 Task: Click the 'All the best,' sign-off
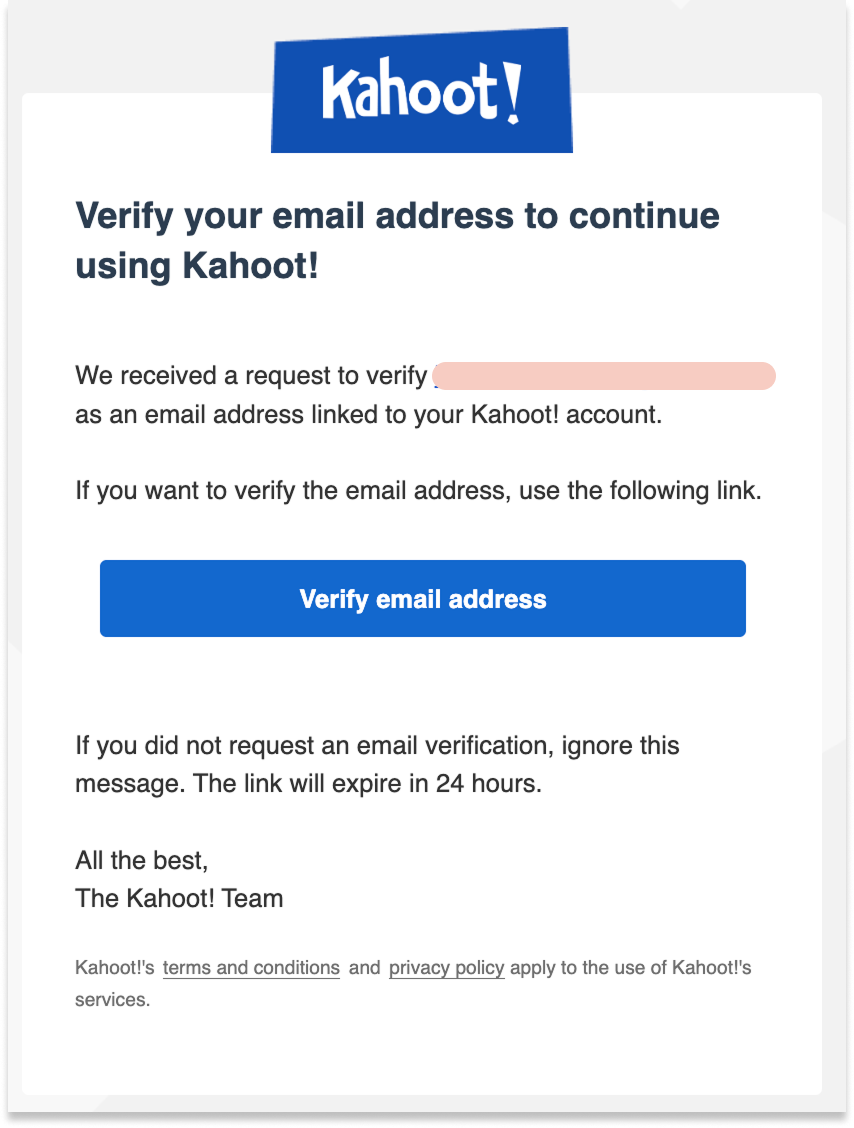tap(142, 860)
